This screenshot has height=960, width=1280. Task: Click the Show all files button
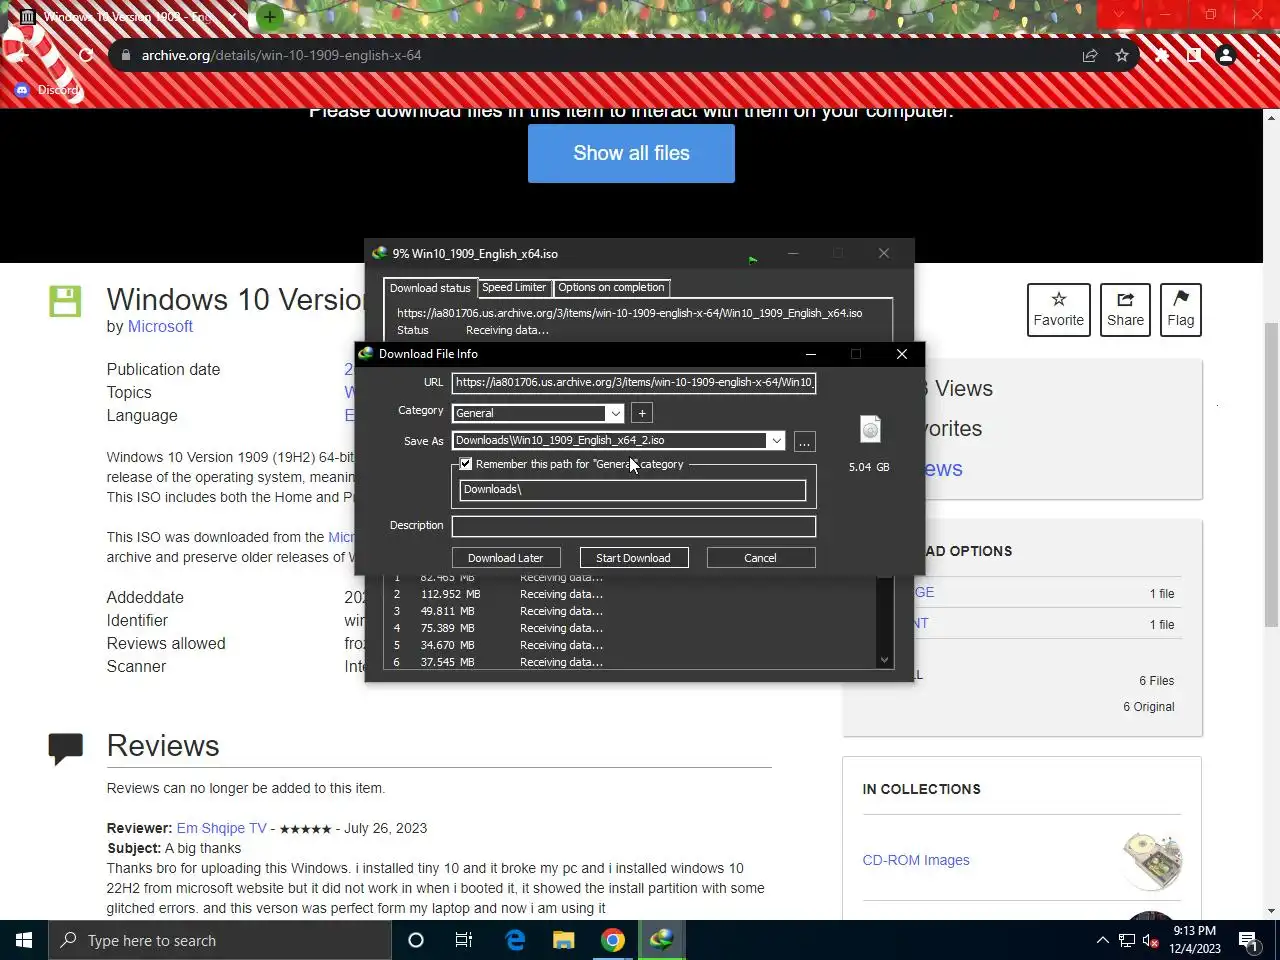tap(631, 153)
